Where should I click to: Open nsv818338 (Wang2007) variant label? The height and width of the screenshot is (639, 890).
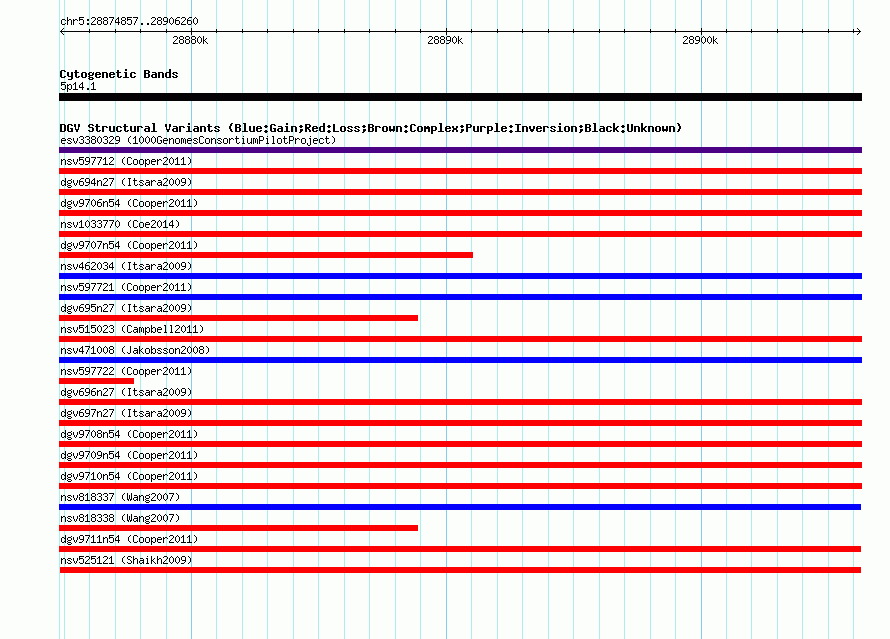coord(120,518)
